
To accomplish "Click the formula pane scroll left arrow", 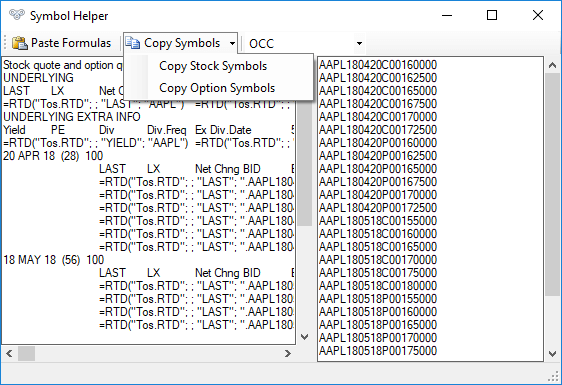I will (9, 353).
